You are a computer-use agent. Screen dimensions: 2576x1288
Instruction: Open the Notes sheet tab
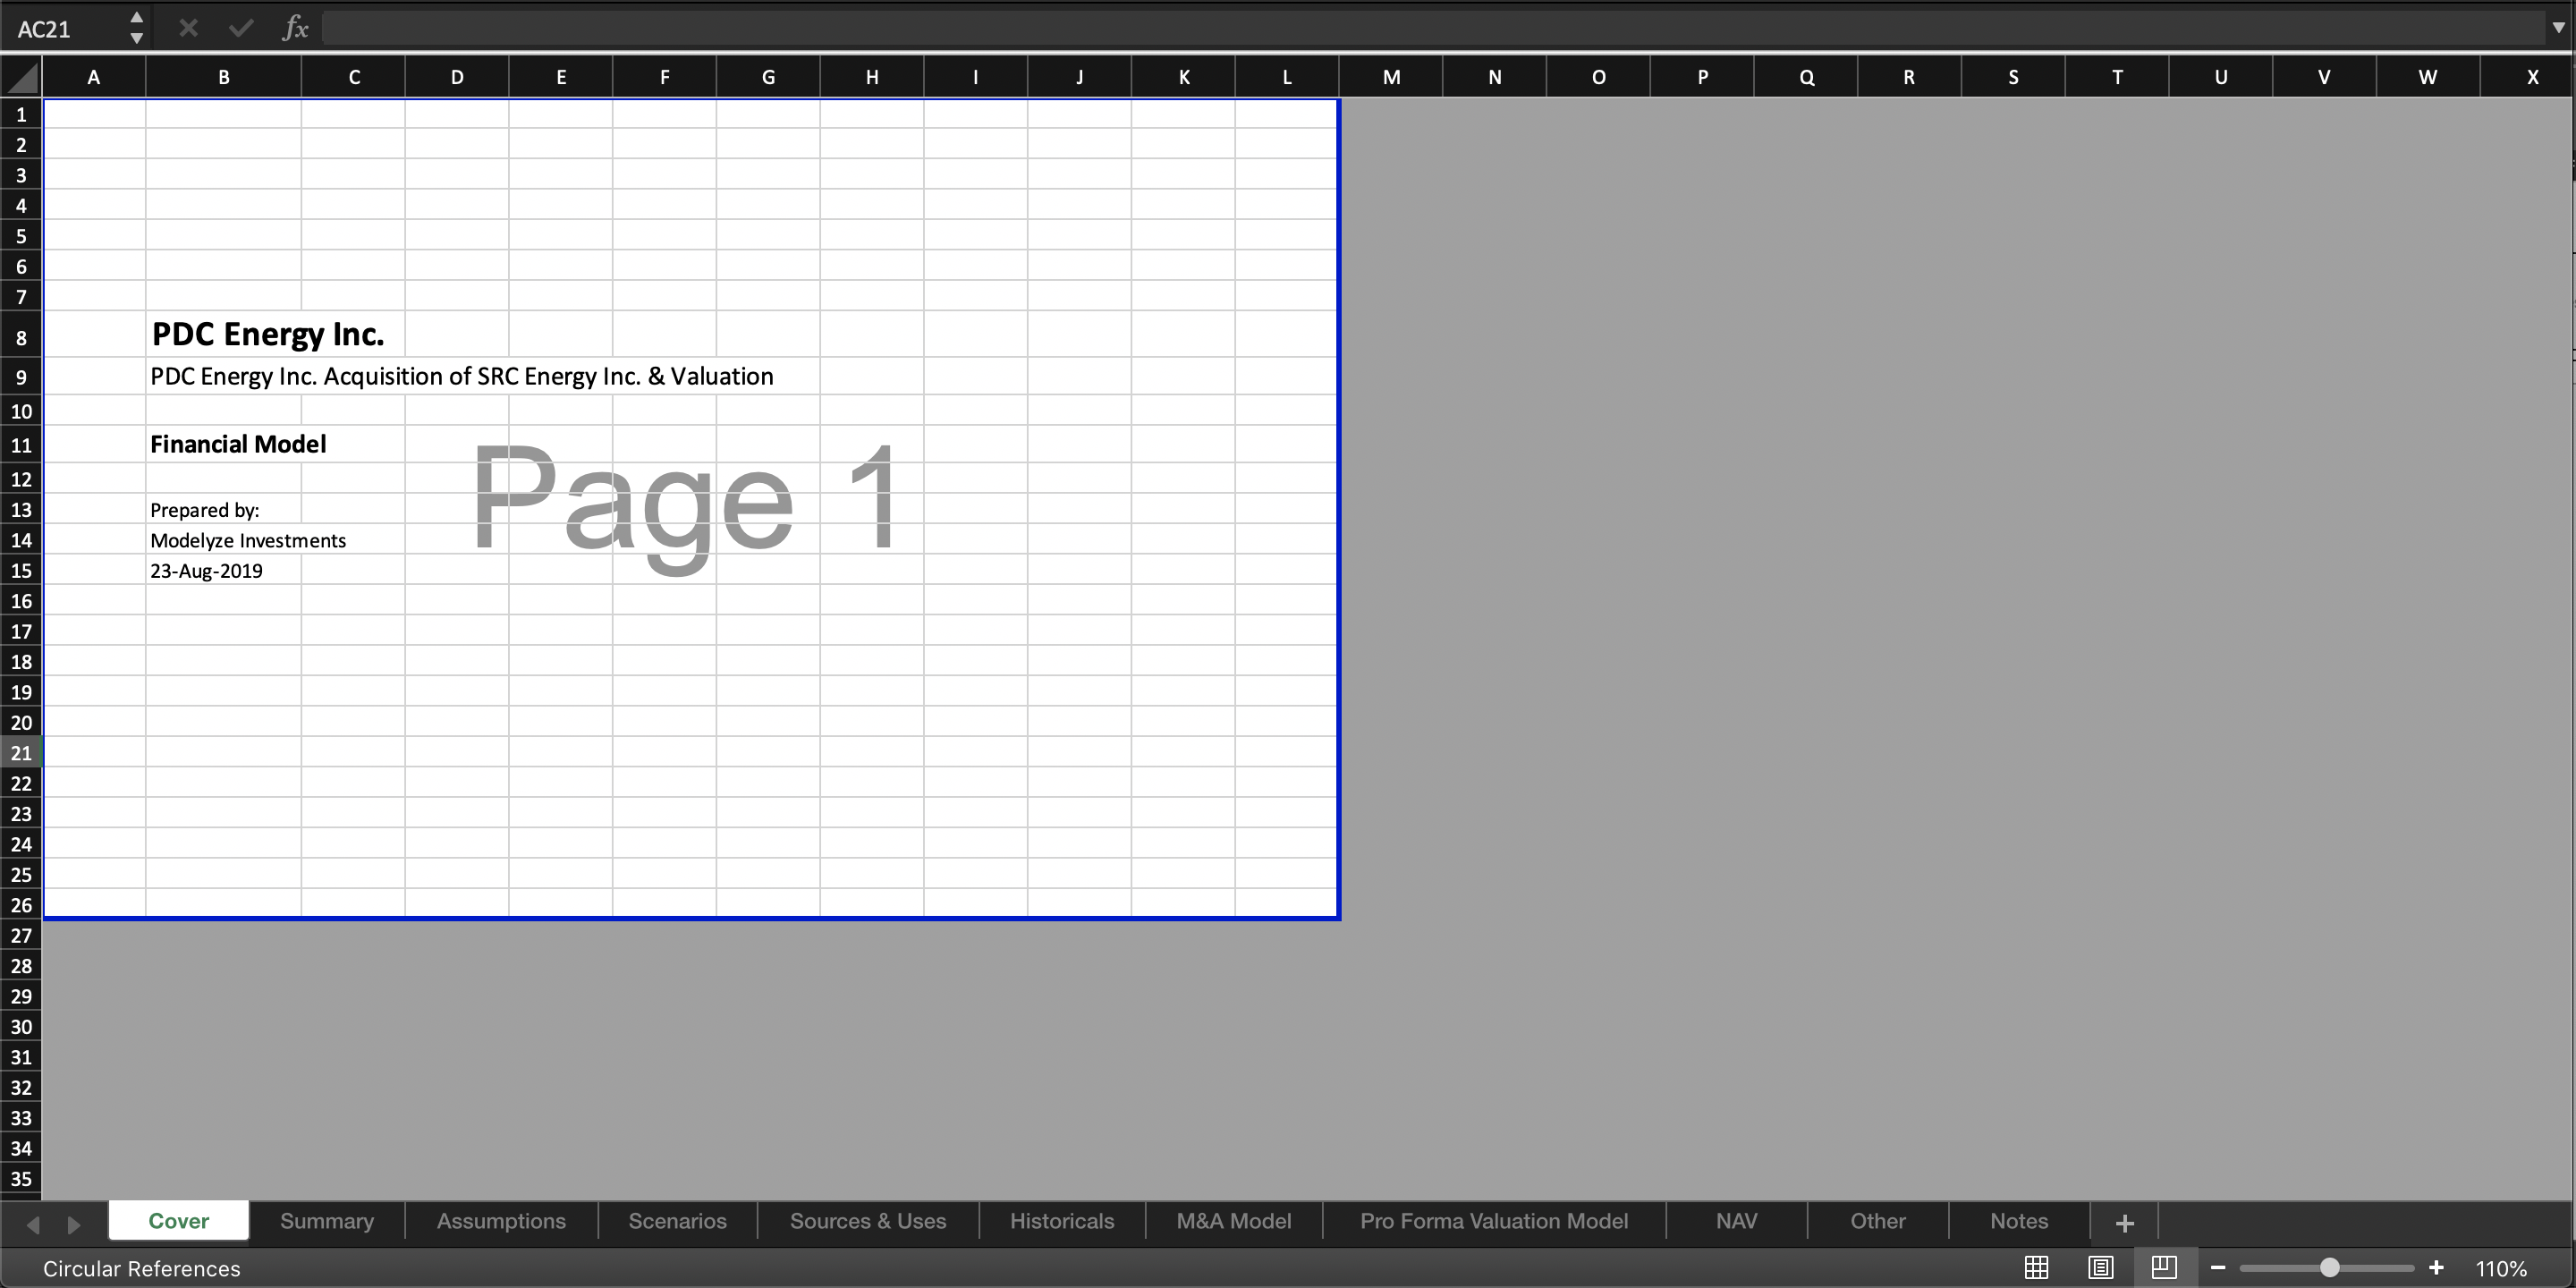[2019, 1221]
